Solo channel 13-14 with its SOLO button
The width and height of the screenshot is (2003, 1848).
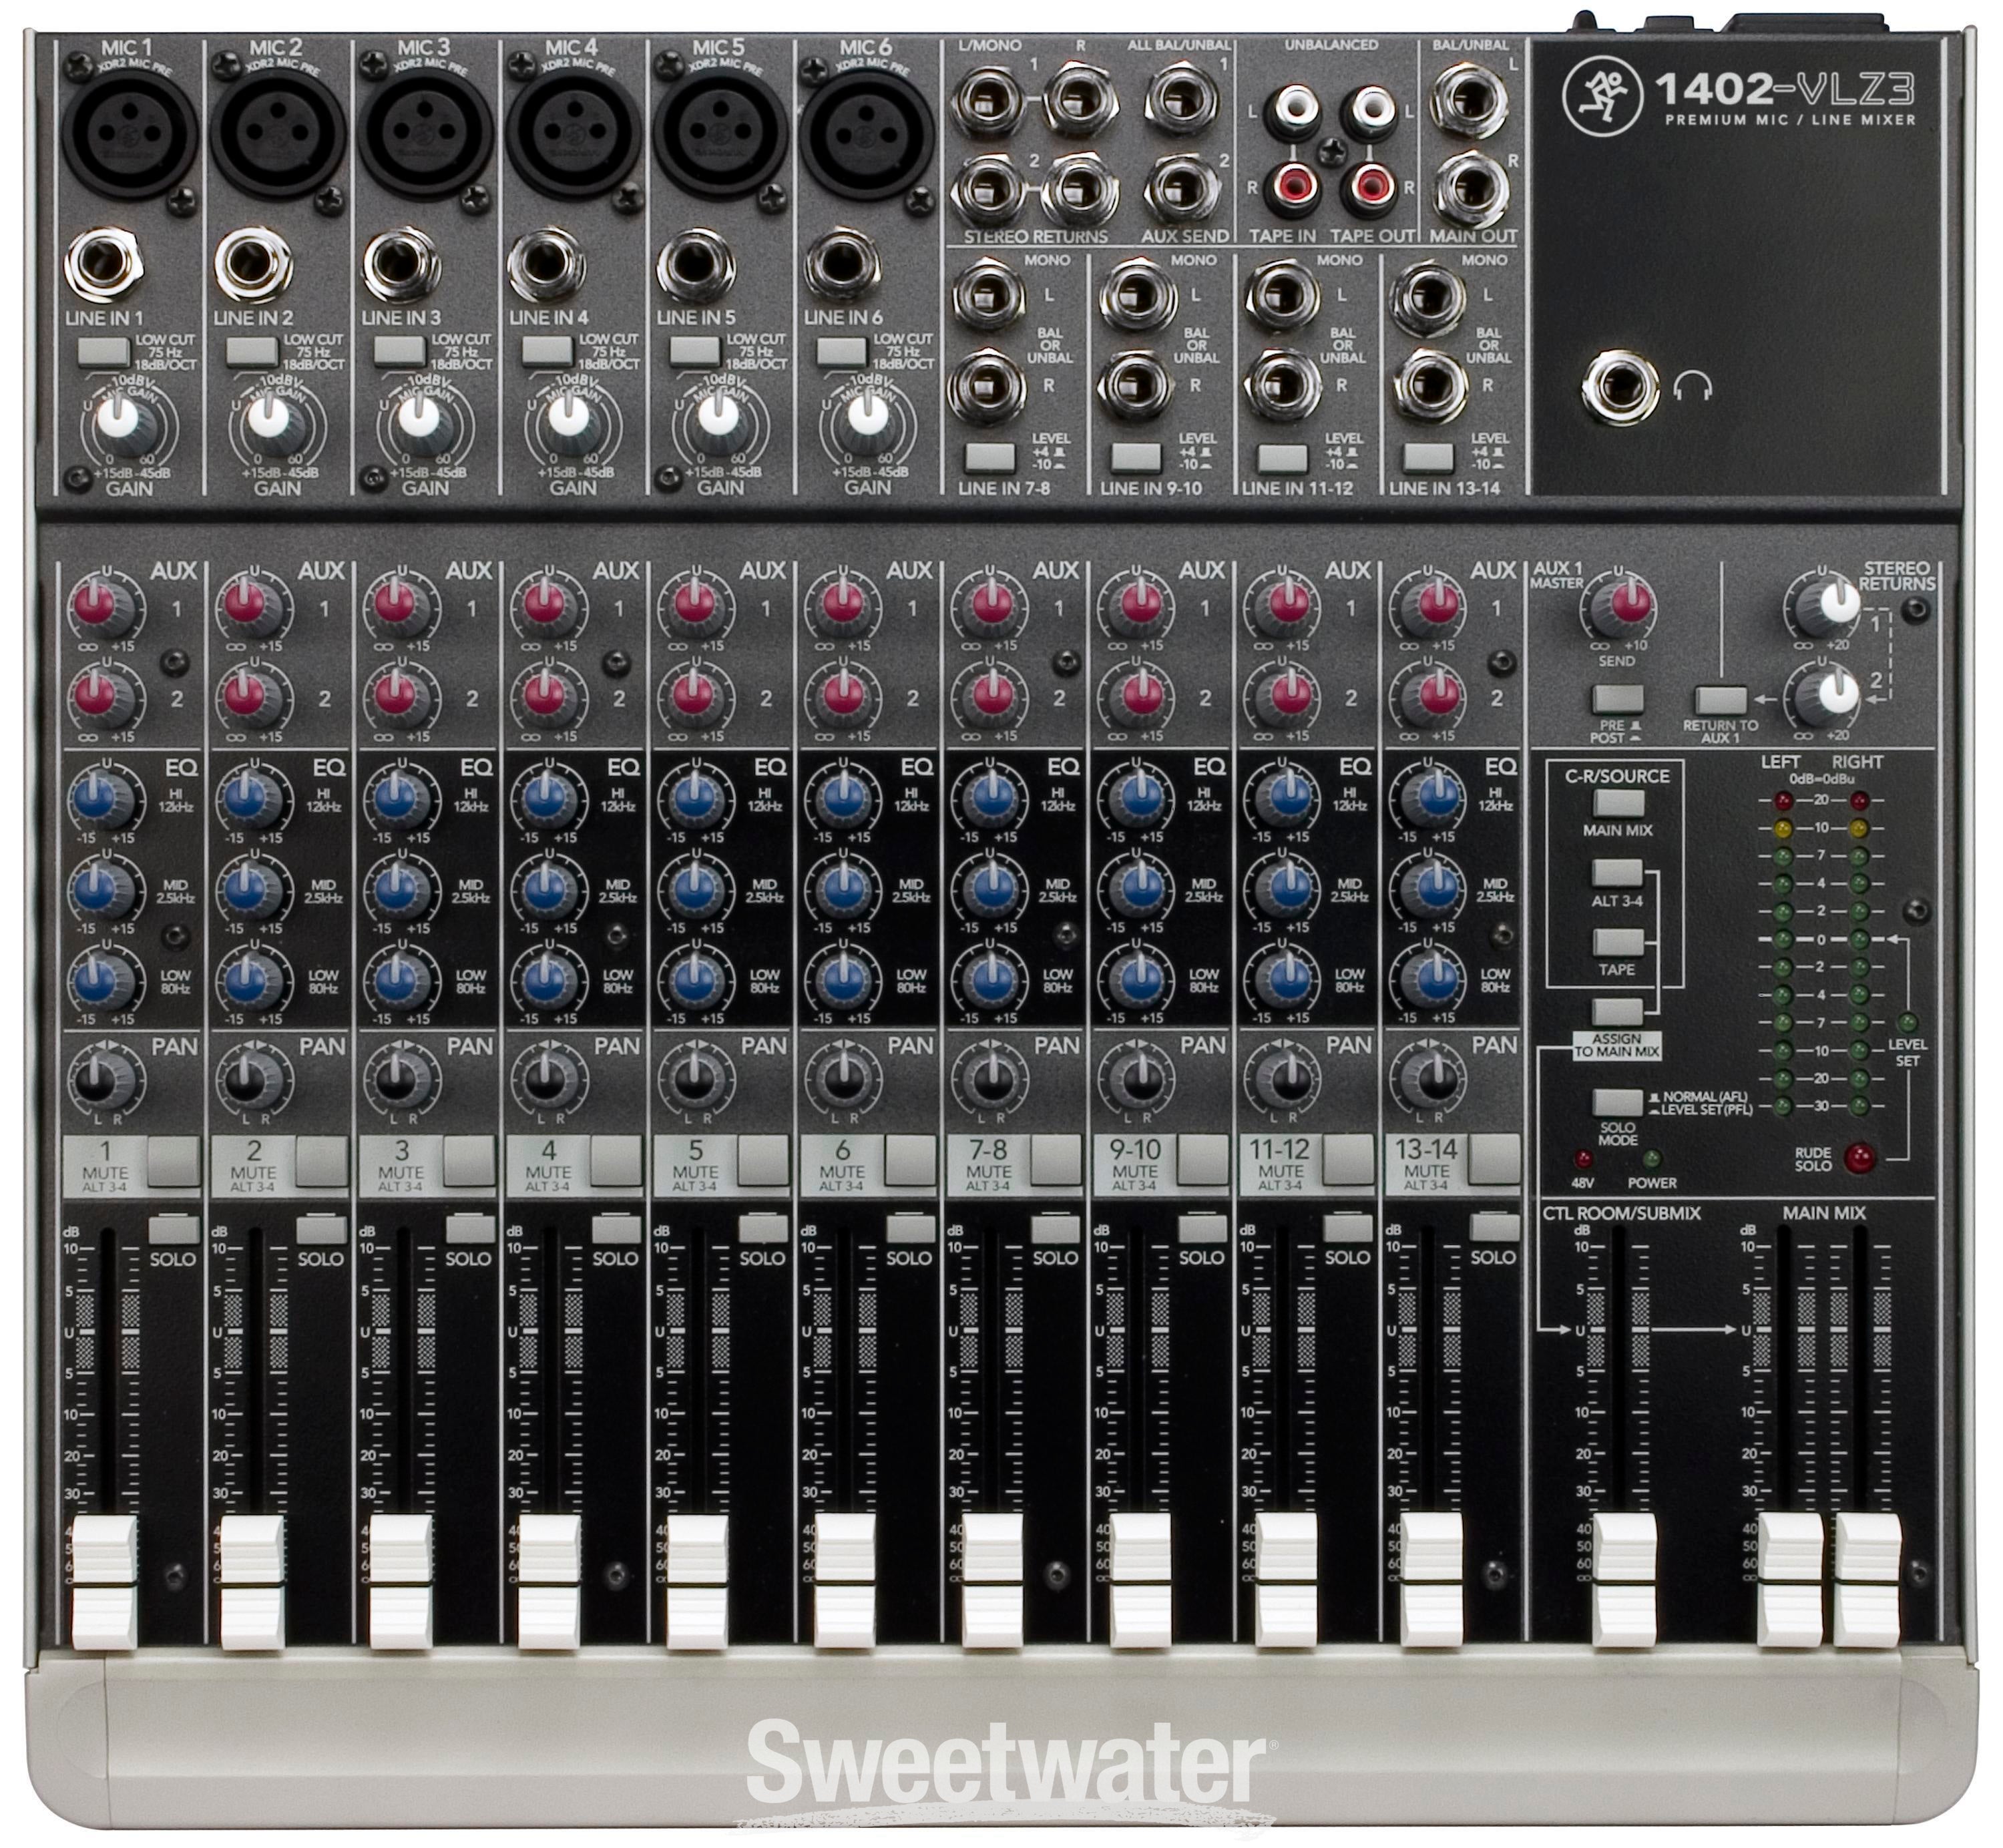click(1494, 1229)
